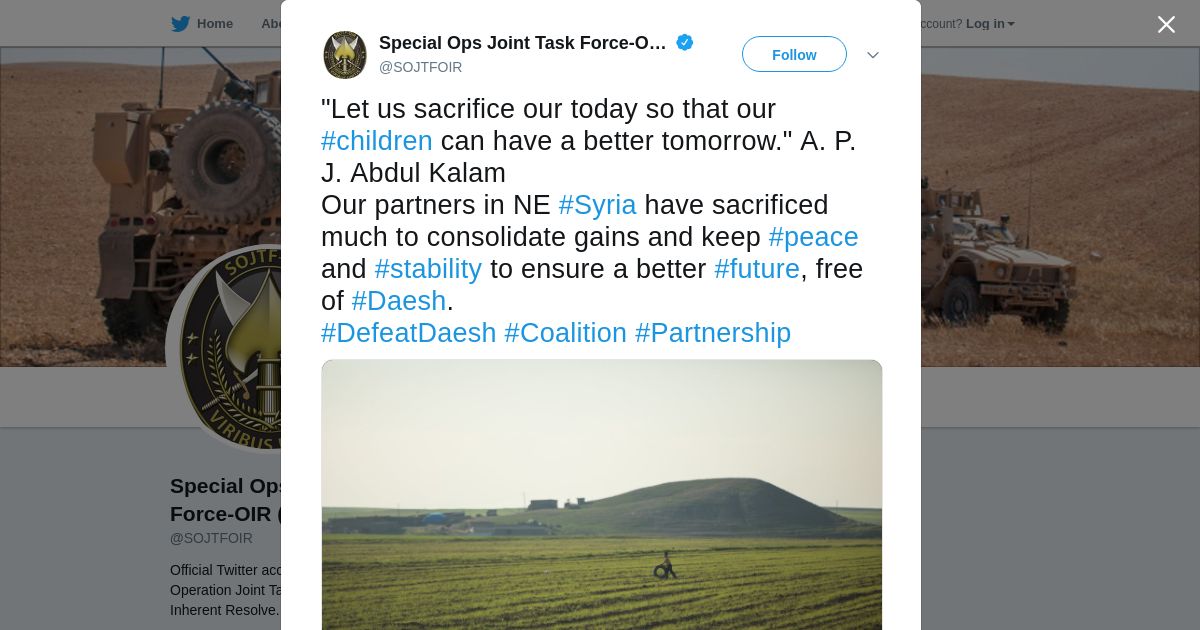Follow the Special Ops Joint Task Force account

(x=794, y=55)
